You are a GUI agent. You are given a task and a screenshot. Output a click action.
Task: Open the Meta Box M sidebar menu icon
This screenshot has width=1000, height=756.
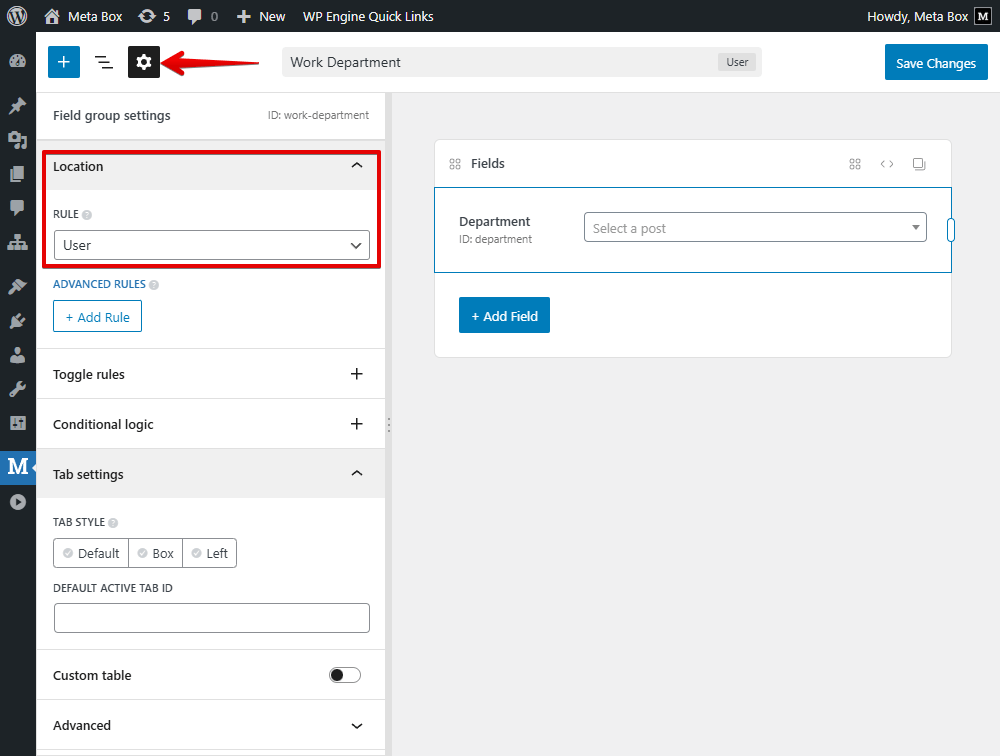coord(17,466)
